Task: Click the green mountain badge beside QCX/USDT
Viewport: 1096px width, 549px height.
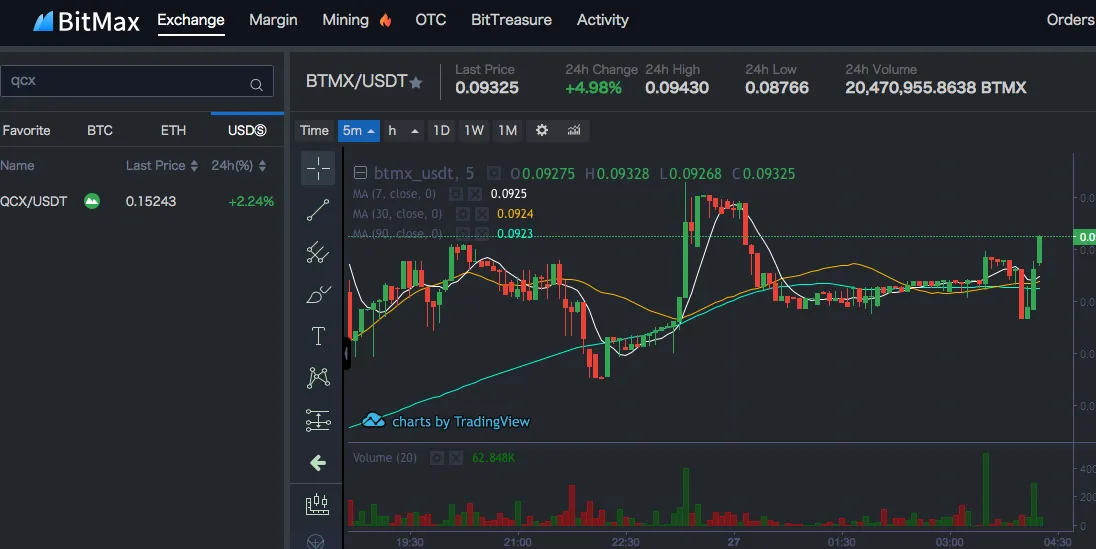Action: (92, 201)
